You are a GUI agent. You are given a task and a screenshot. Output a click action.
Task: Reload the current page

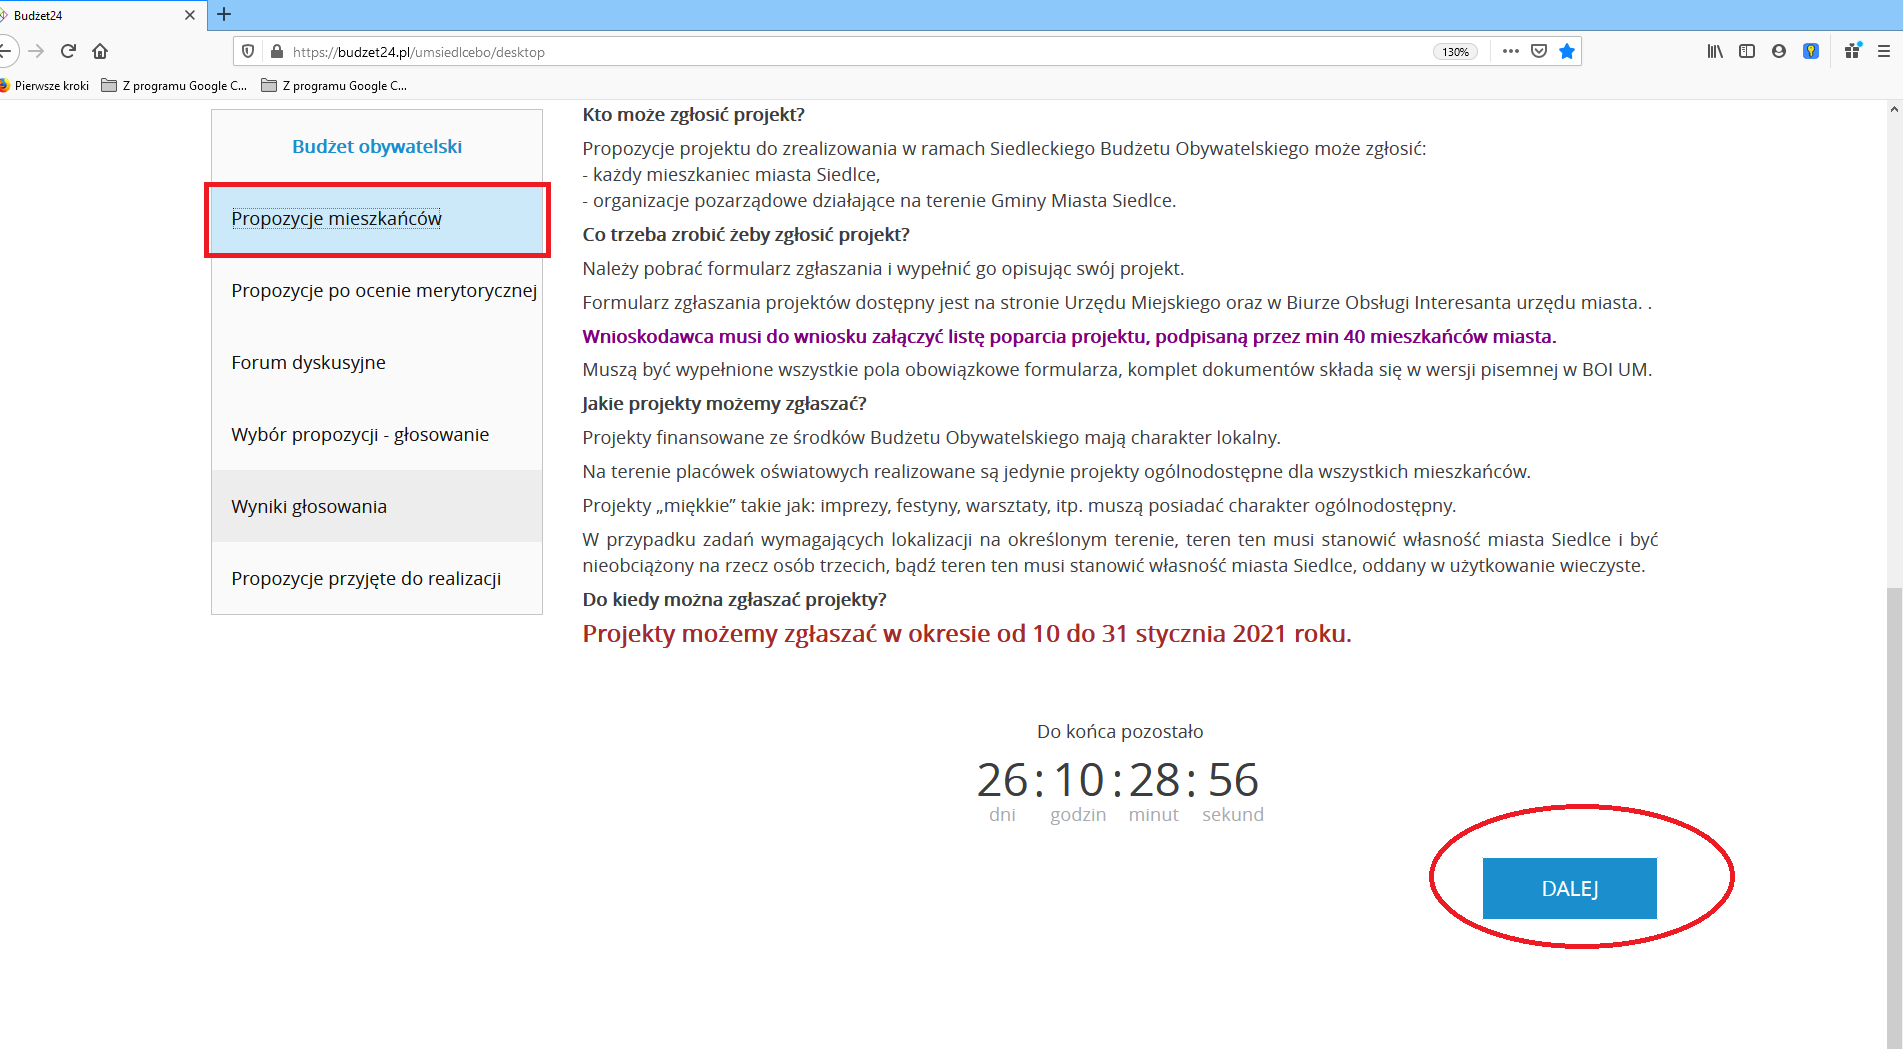pyautogui.click(x=68, y=51)
